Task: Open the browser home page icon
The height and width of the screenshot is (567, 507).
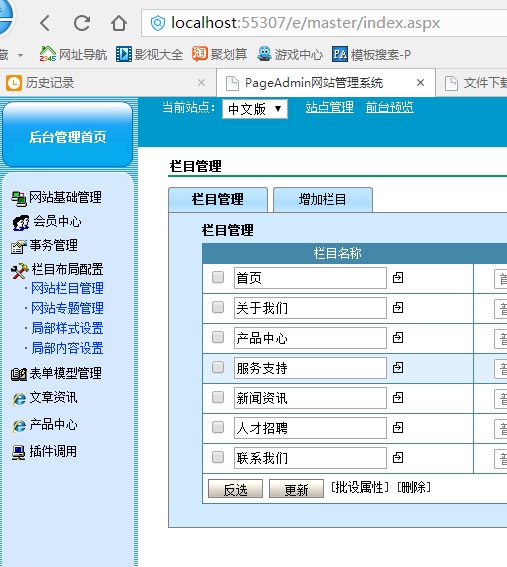Action: [119, 23]
